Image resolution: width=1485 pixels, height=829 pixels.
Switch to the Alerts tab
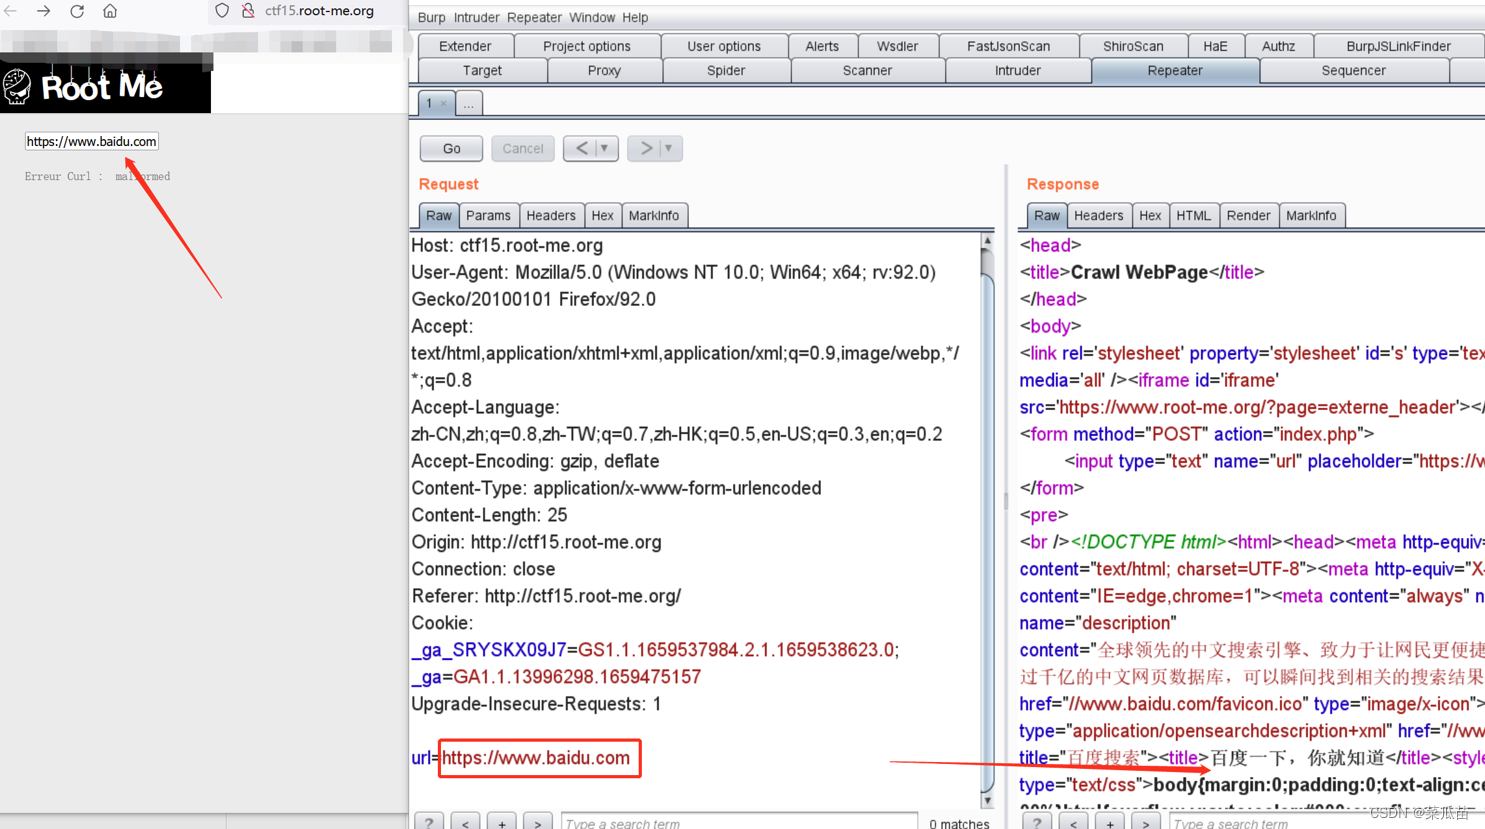click(x=822, y=46)
